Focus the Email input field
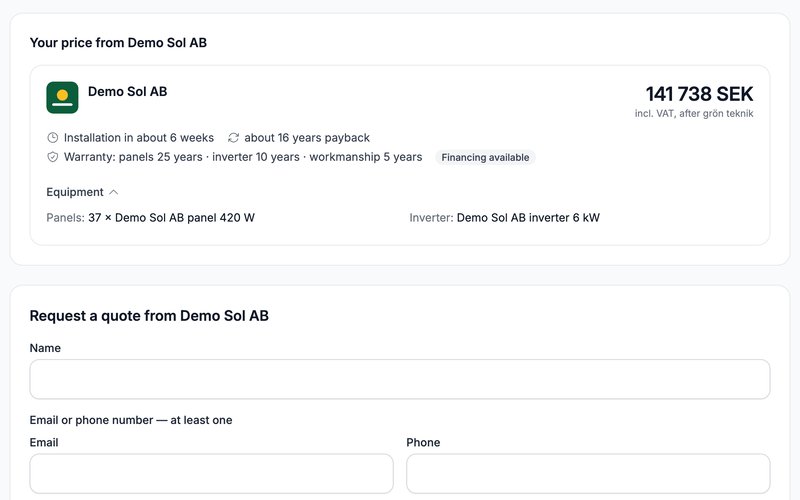 coord(211,473)
